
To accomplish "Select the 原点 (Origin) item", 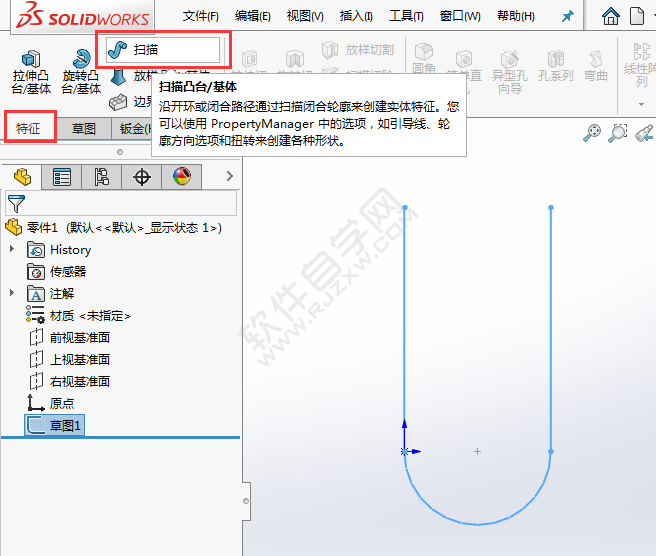I will pos(51,403).
